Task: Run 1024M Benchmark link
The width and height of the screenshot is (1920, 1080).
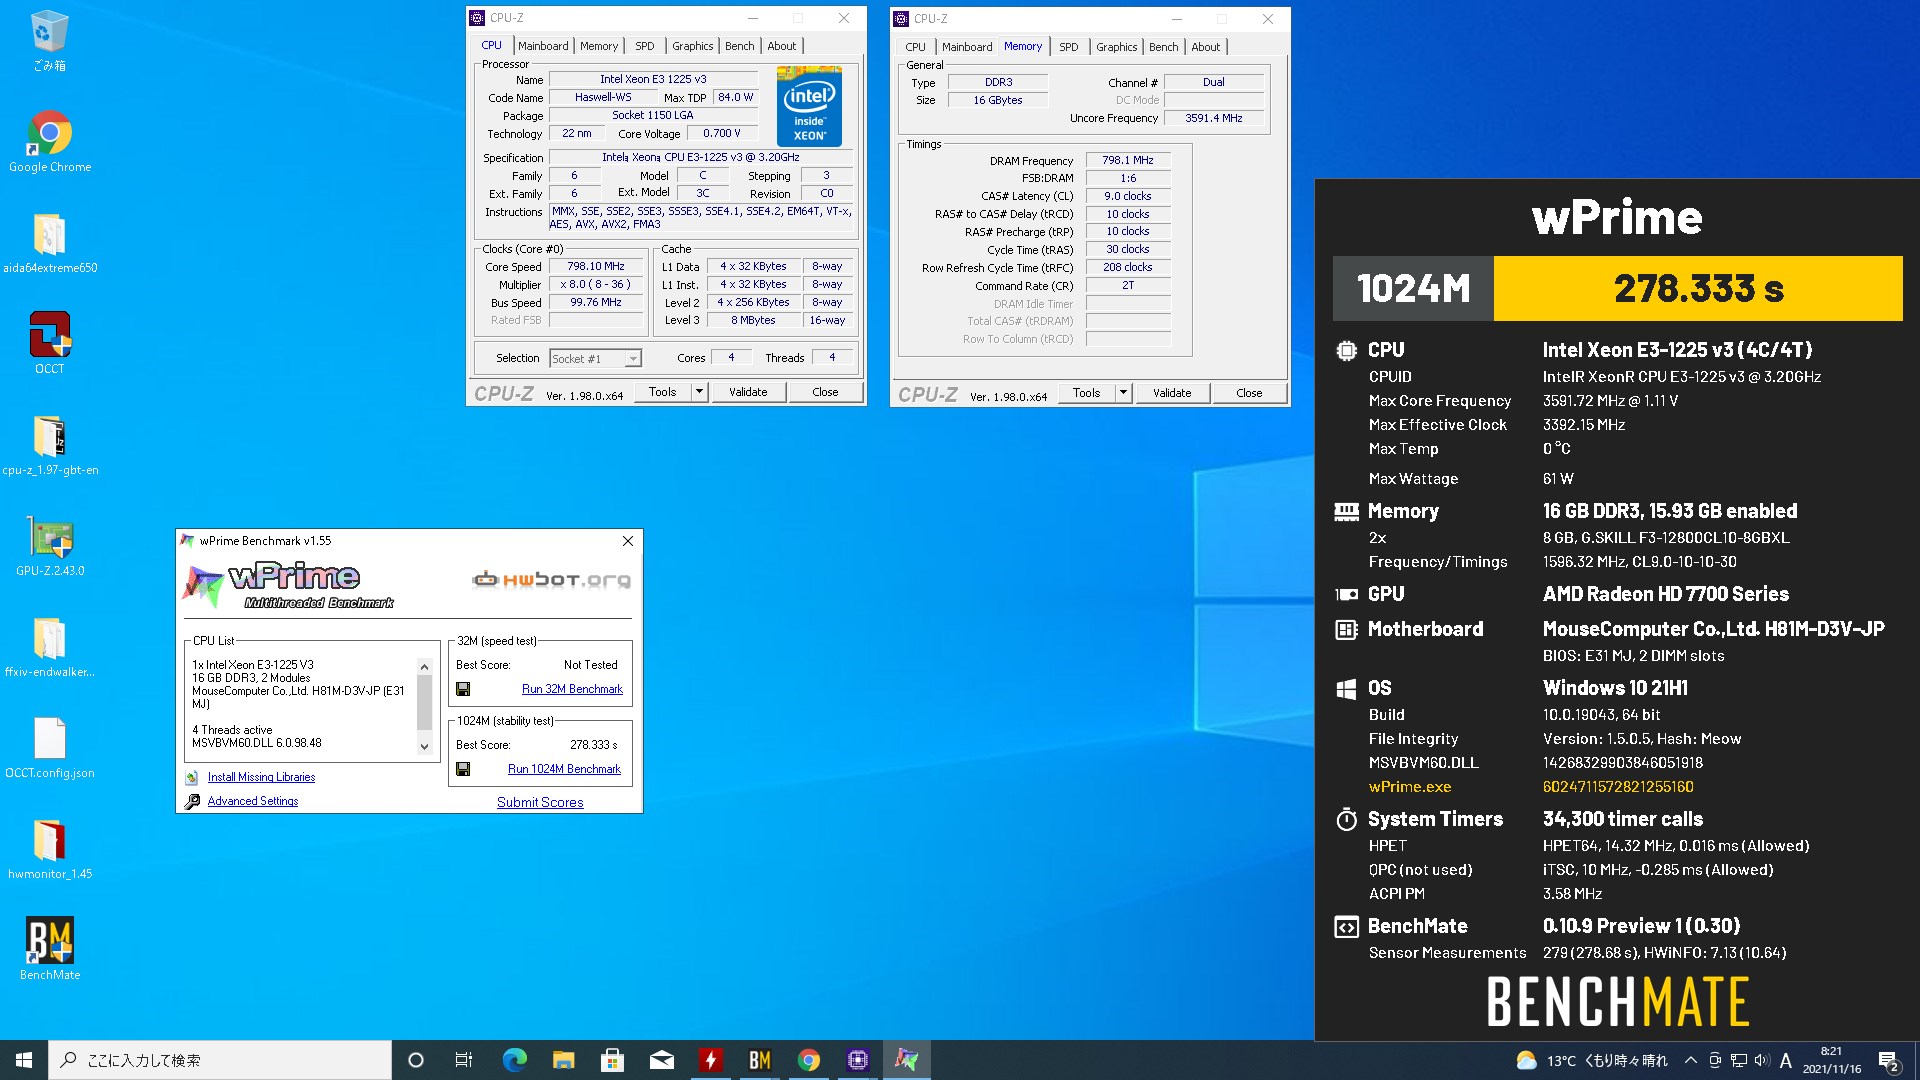Action: [564, 769]
